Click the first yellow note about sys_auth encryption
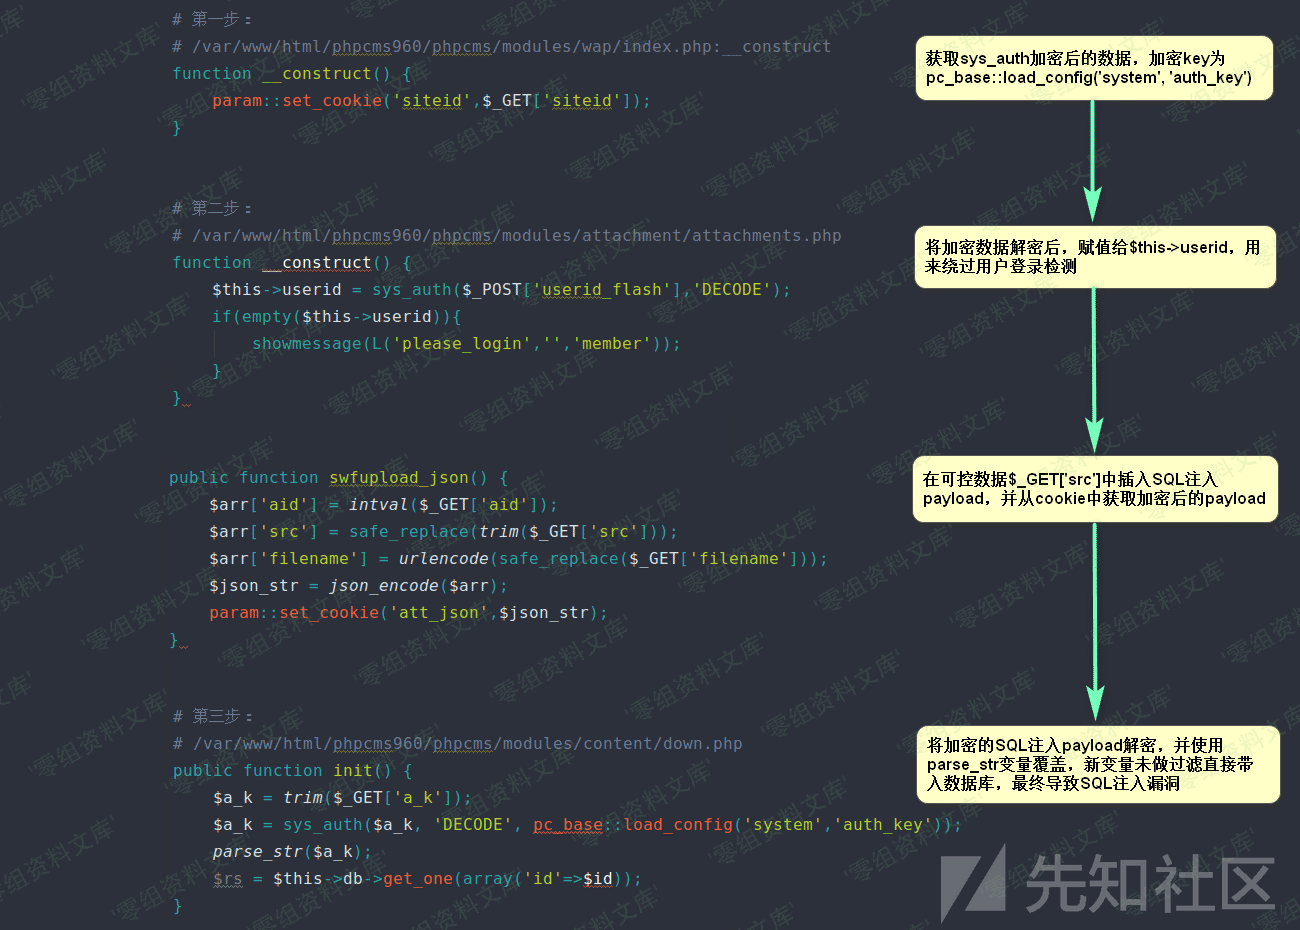This screenshot has height=930, width=1300. 1094,68
